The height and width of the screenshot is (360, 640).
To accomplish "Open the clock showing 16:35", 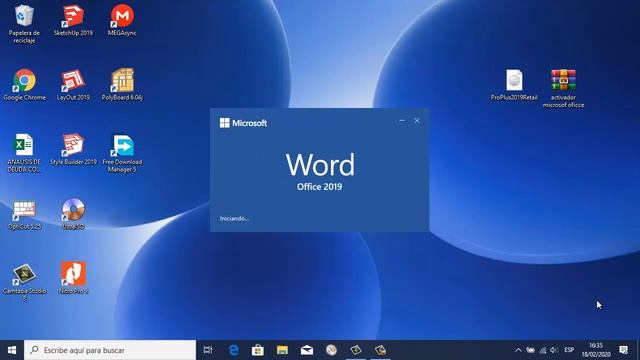I will 596,350.
